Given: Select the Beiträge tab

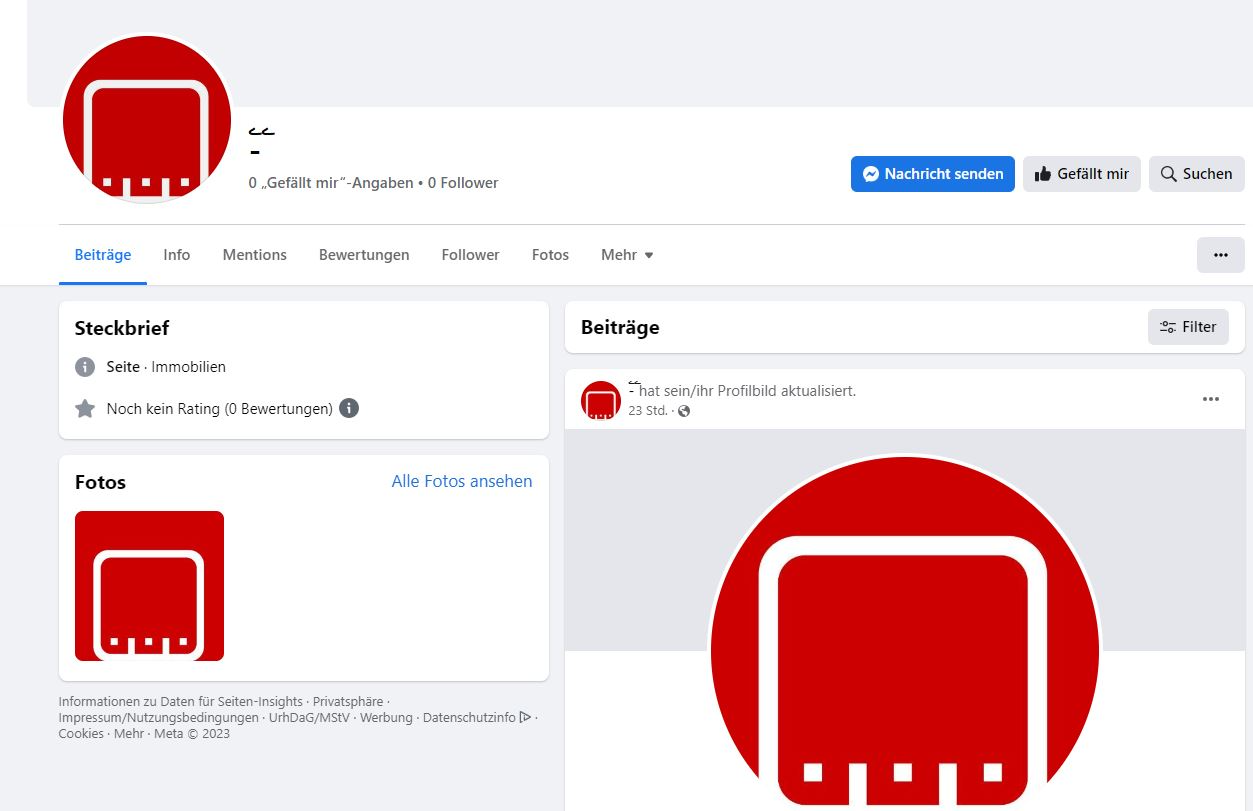Looking at the screenshot, I should (103, 255).
